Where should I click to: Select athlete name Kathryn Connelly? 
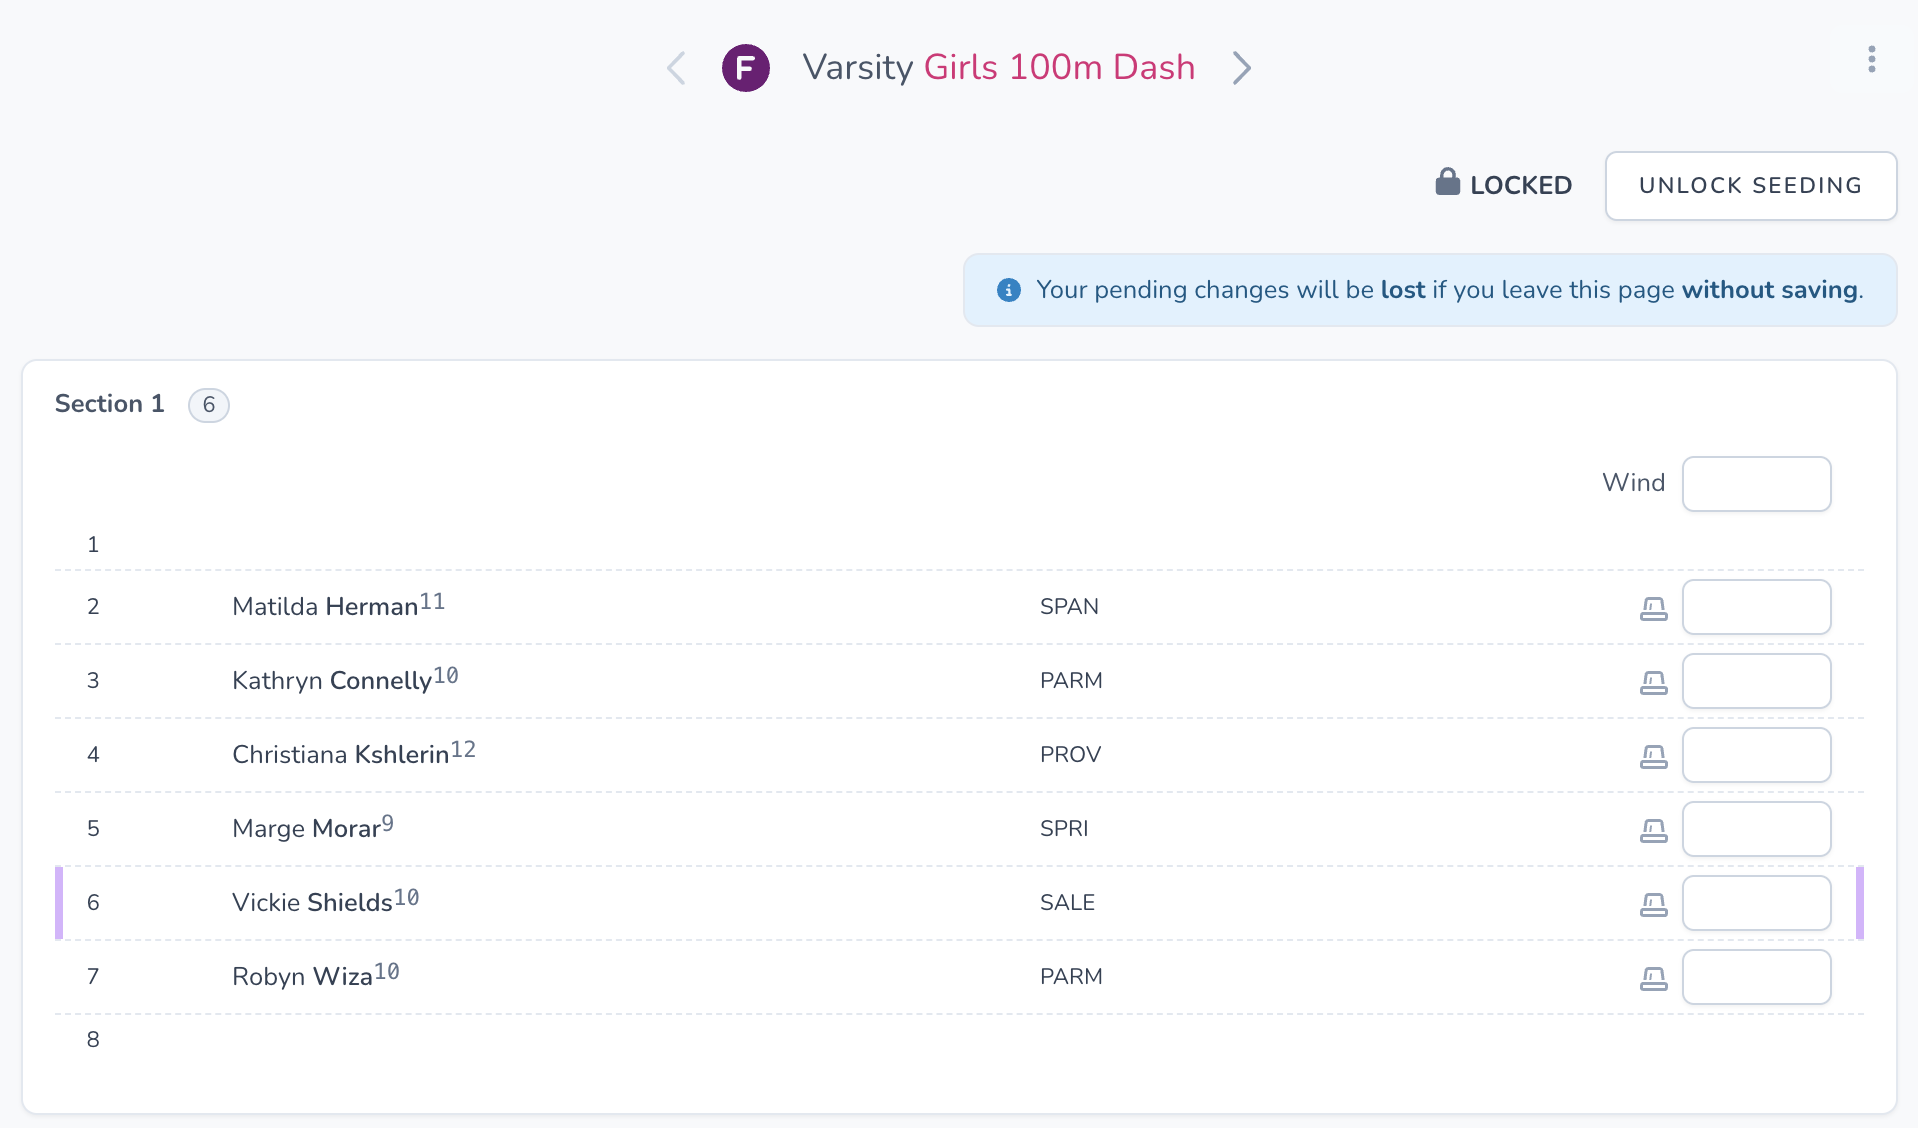tap(332, 681)
